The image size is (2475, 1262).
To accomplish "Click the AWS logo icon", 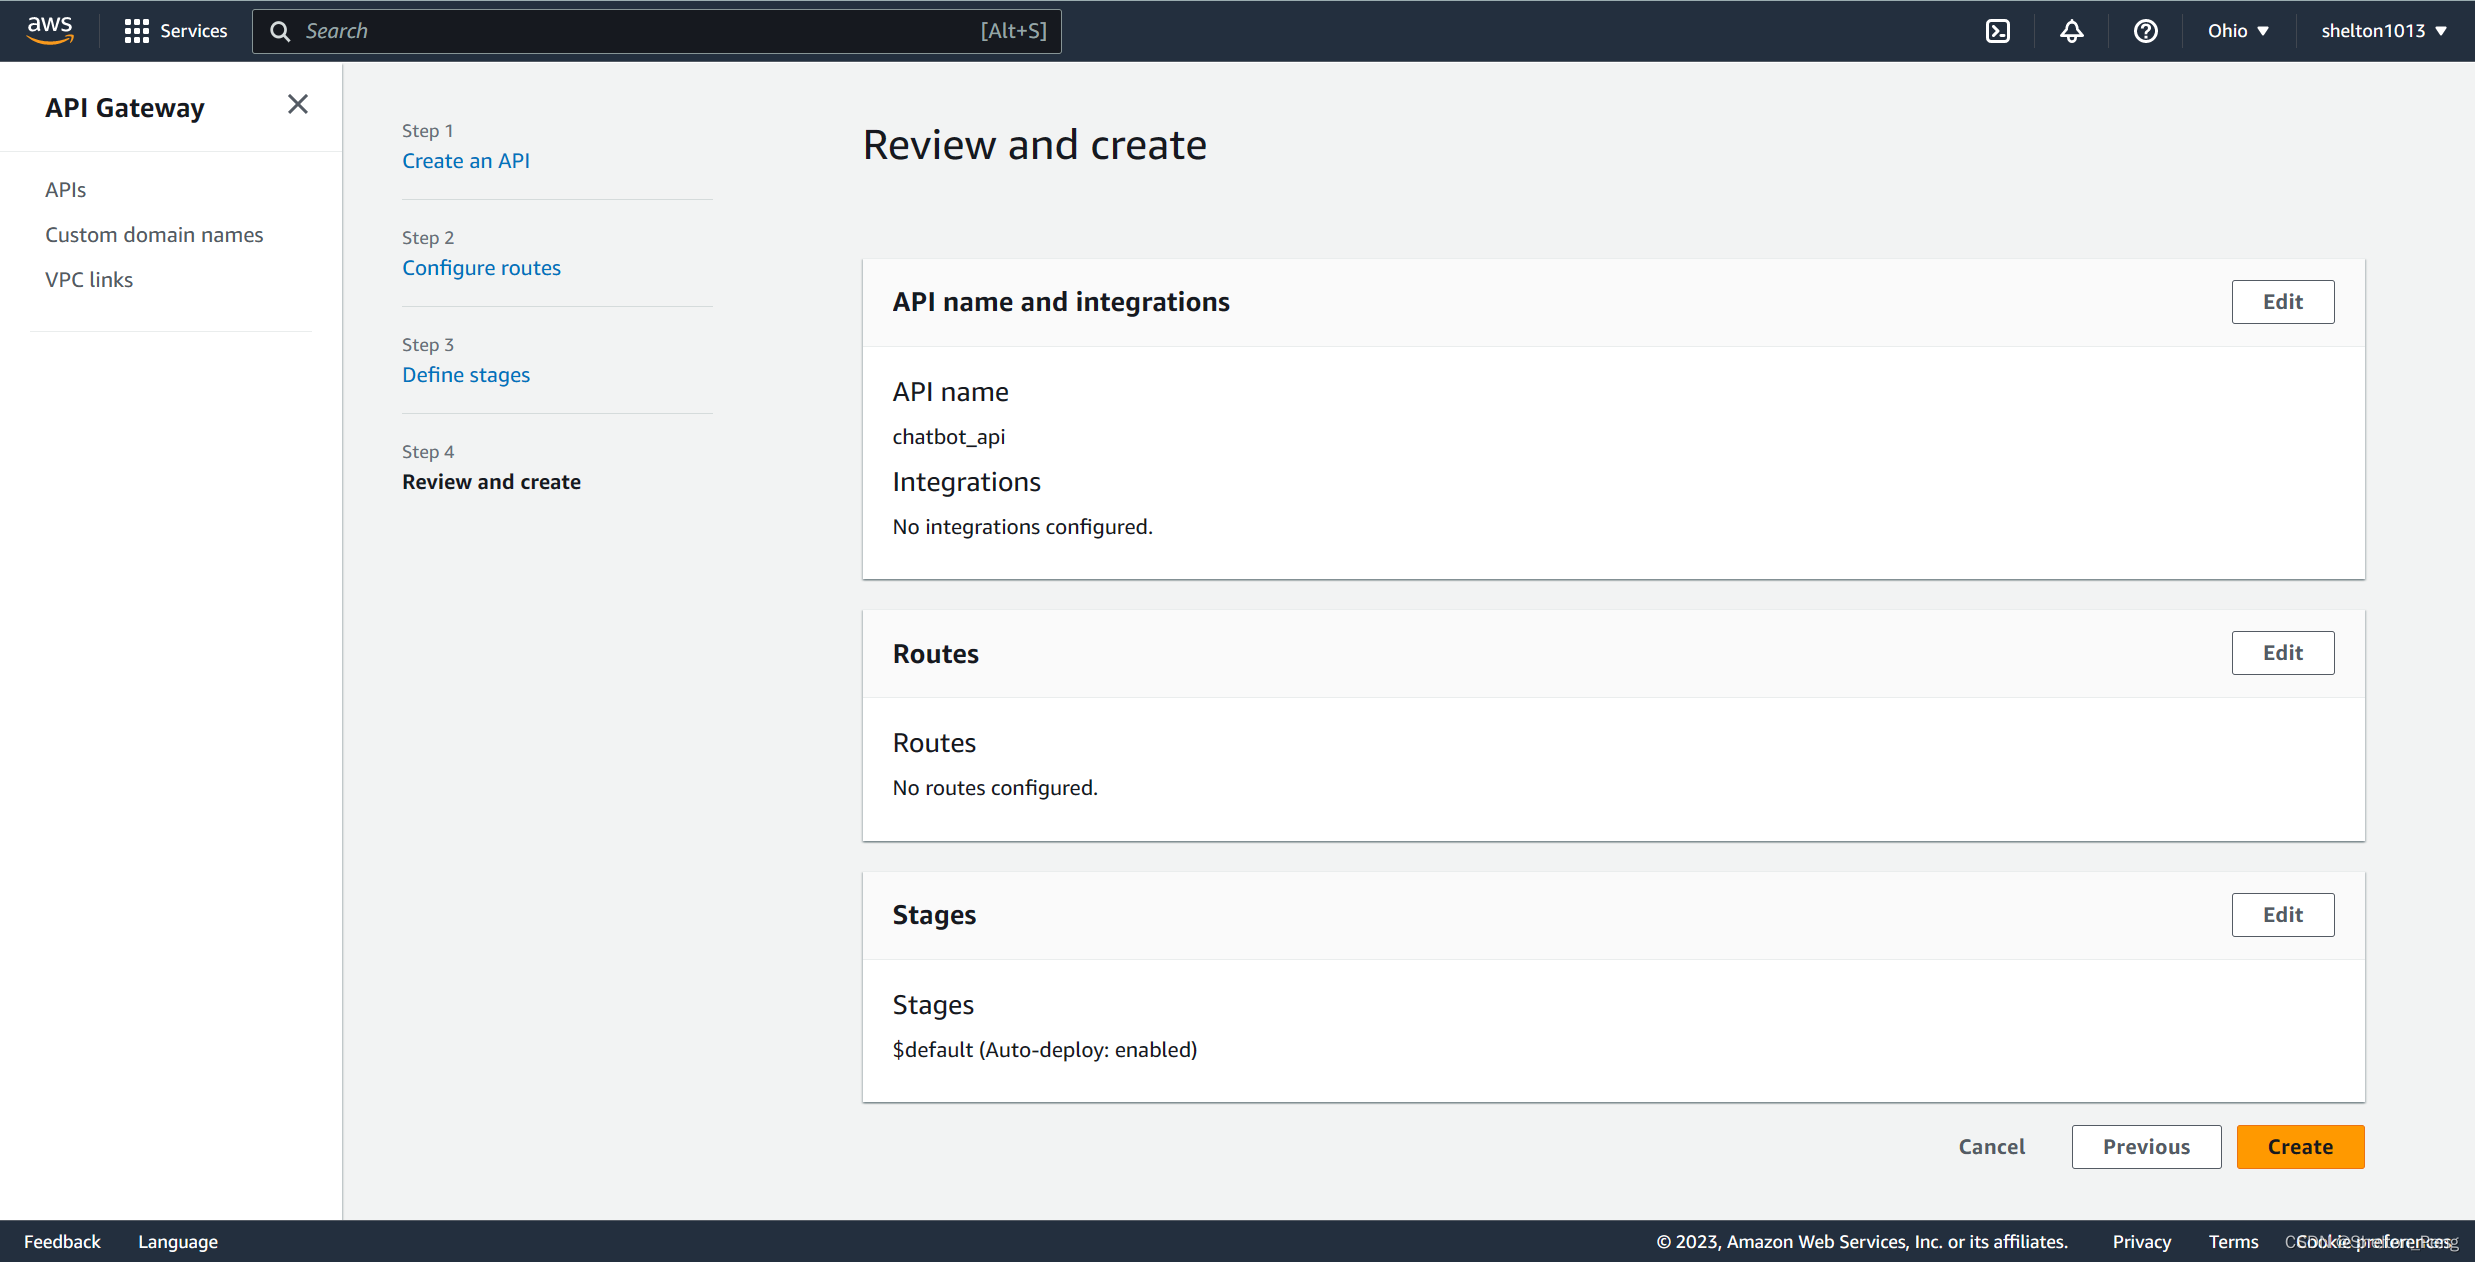I will tap(49, 30).
